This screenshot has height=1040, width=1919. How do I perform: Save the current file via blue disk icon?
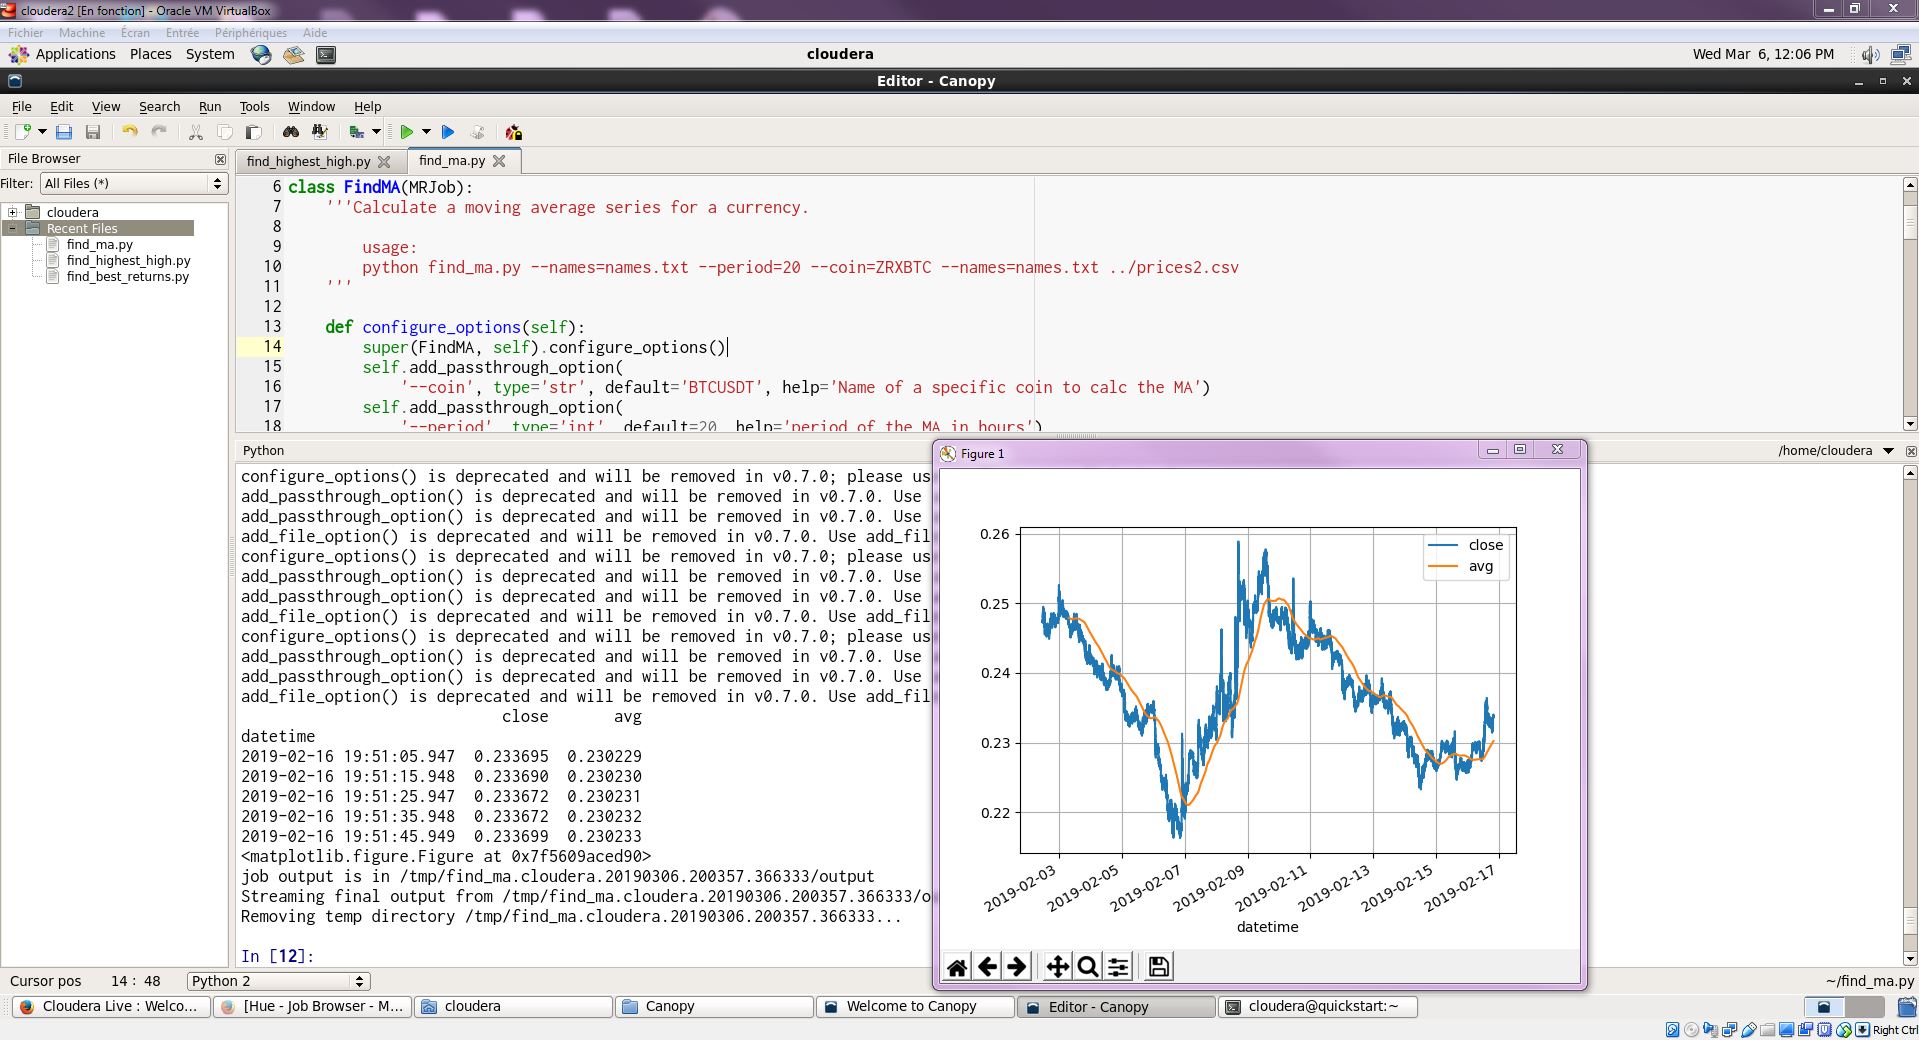(x=64, y=132)
